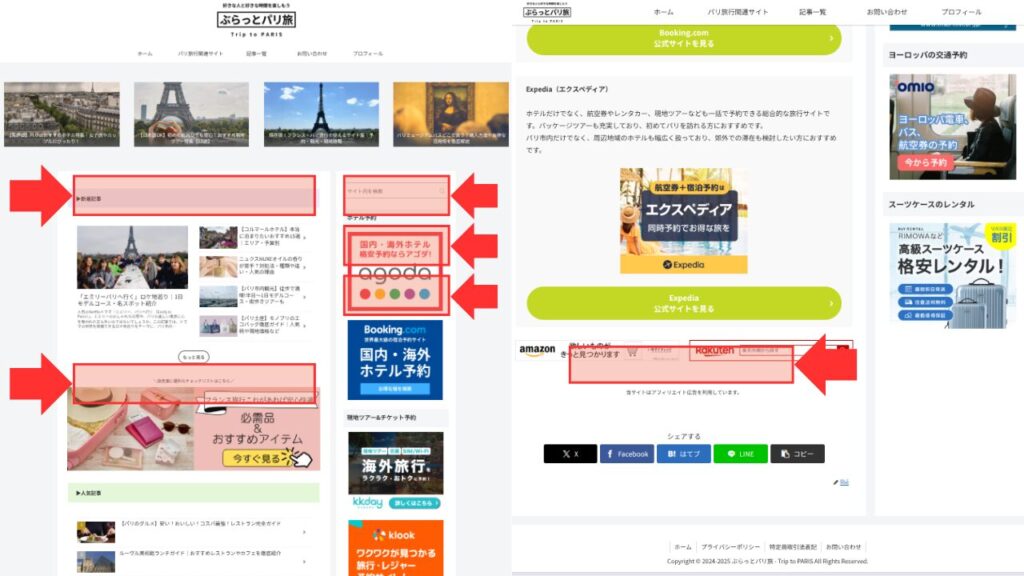1024x576 pixels.
Task: Open the ぷらっとパリ旅 site logo on left page
Action: (256, 20)
